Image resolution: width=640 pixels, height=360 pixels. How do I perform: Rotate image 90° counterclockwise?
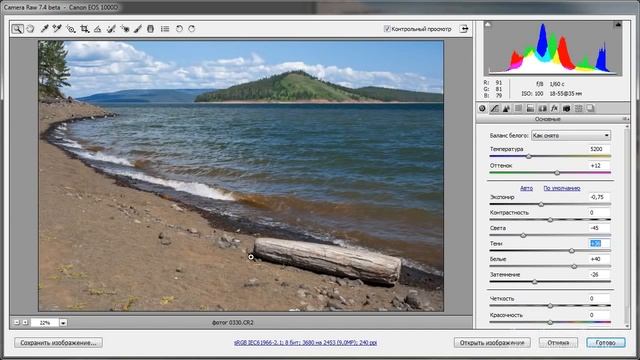coord(179,29)
